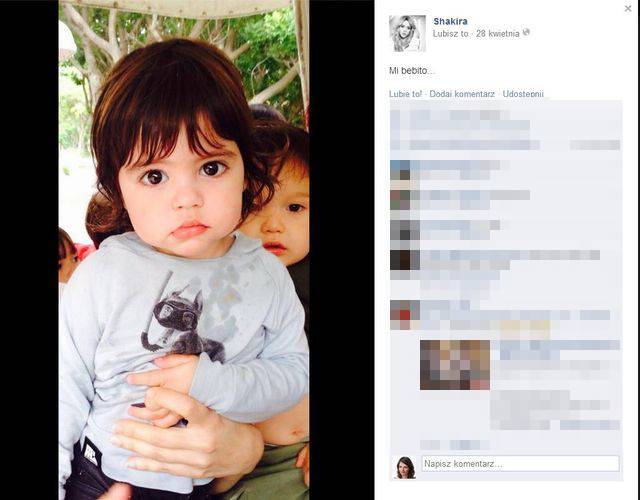Click the blurred timestamp on the first comment
Image resolution: width=640 pixels, height=500 pixels.
(x=595, y=145)
